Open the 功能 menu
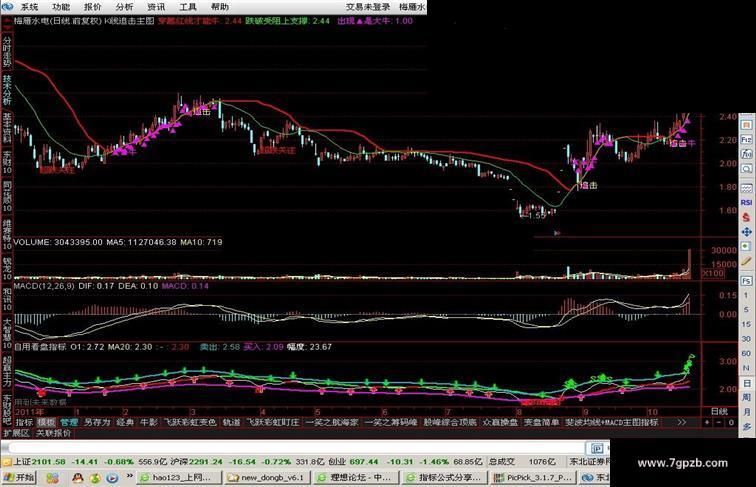This screenshot has width=756, height=487. (61, 7)
